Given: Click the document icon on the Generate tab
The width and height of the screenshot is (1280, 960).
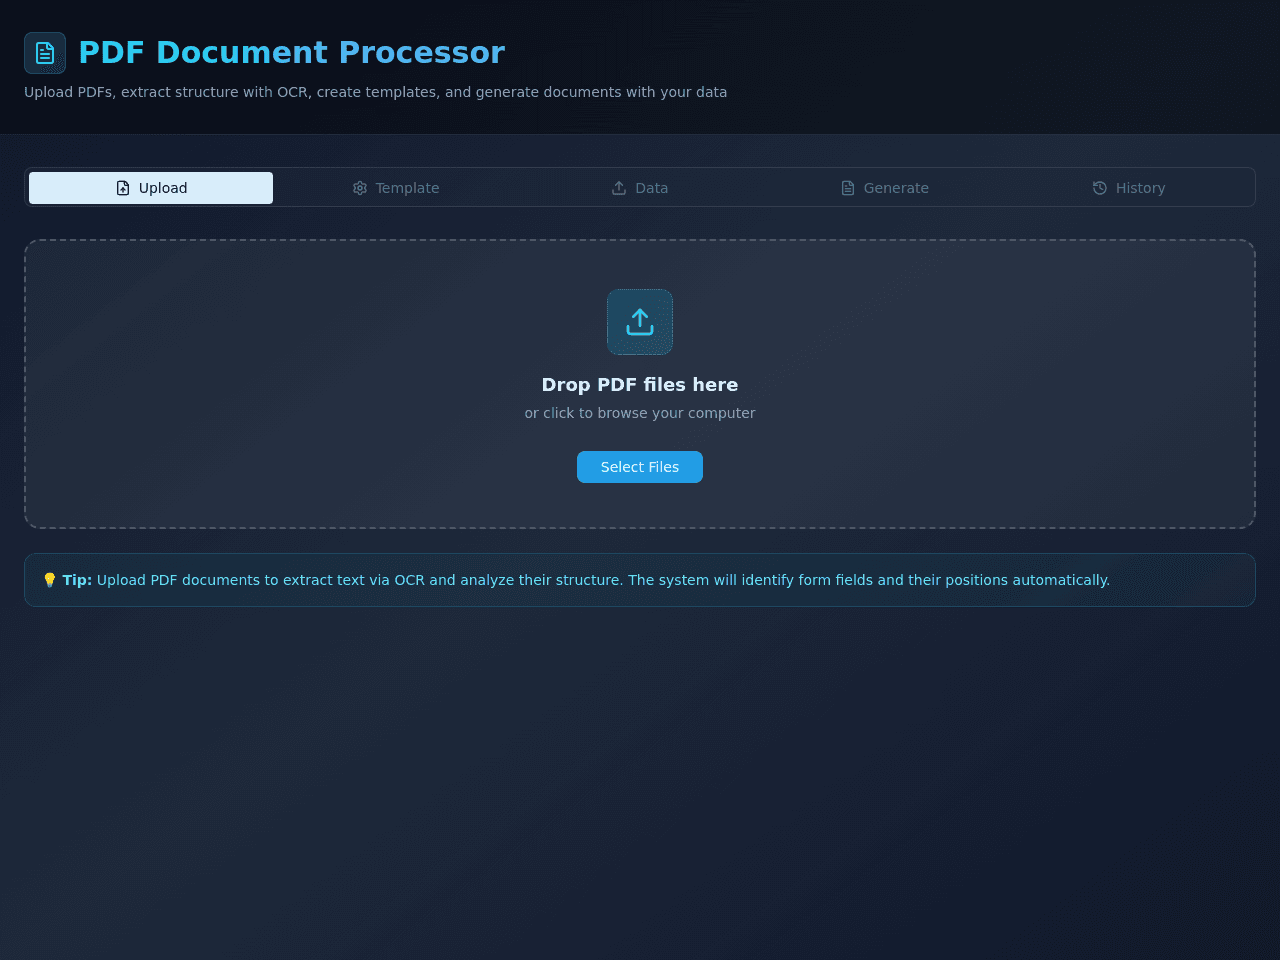Looking at the screenshot, I should pyautogui.click(x=848, y=188).
